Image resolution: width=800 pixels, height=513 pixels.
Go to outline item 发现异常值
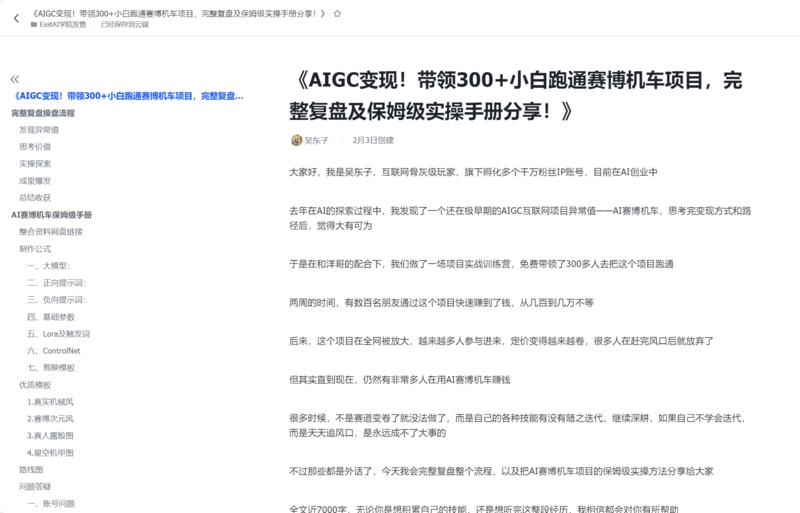pos(39,130)
